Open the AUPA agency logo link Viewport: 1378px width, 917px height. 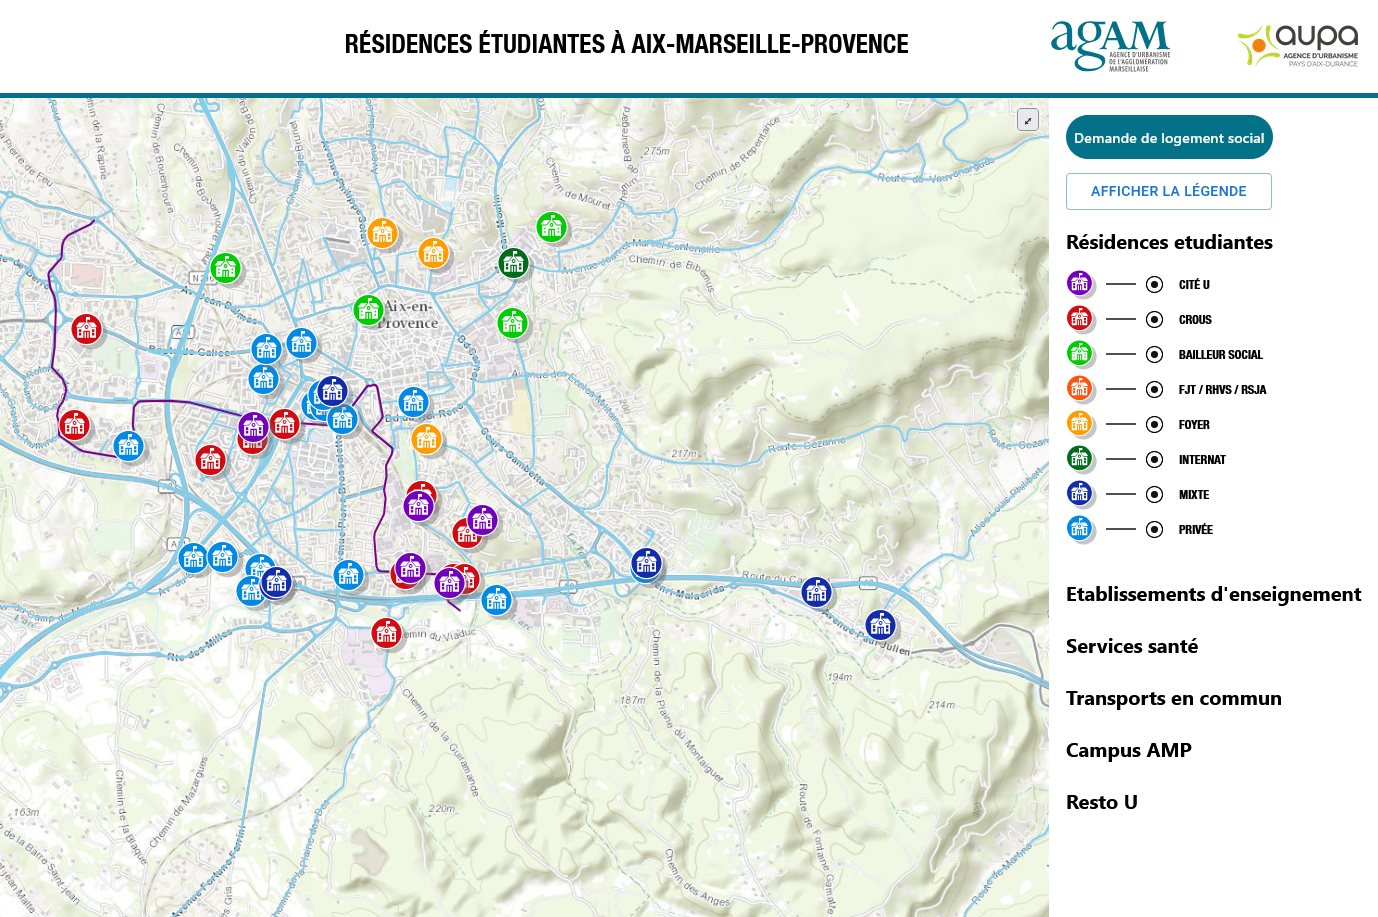click(x=1298, y=46)
